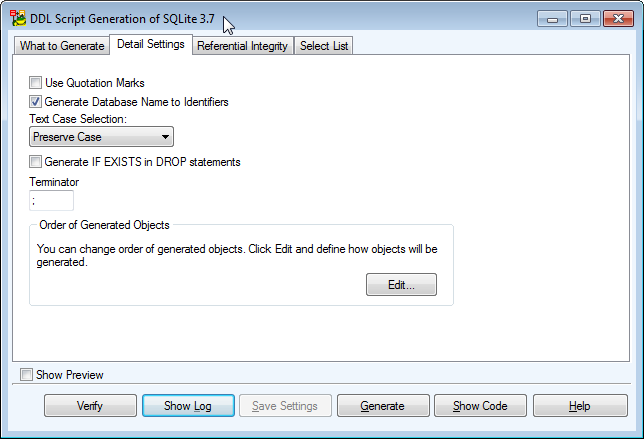Click the Generate button
The width and height of the screenshot is (644, 439).
(x=382, y=406)
